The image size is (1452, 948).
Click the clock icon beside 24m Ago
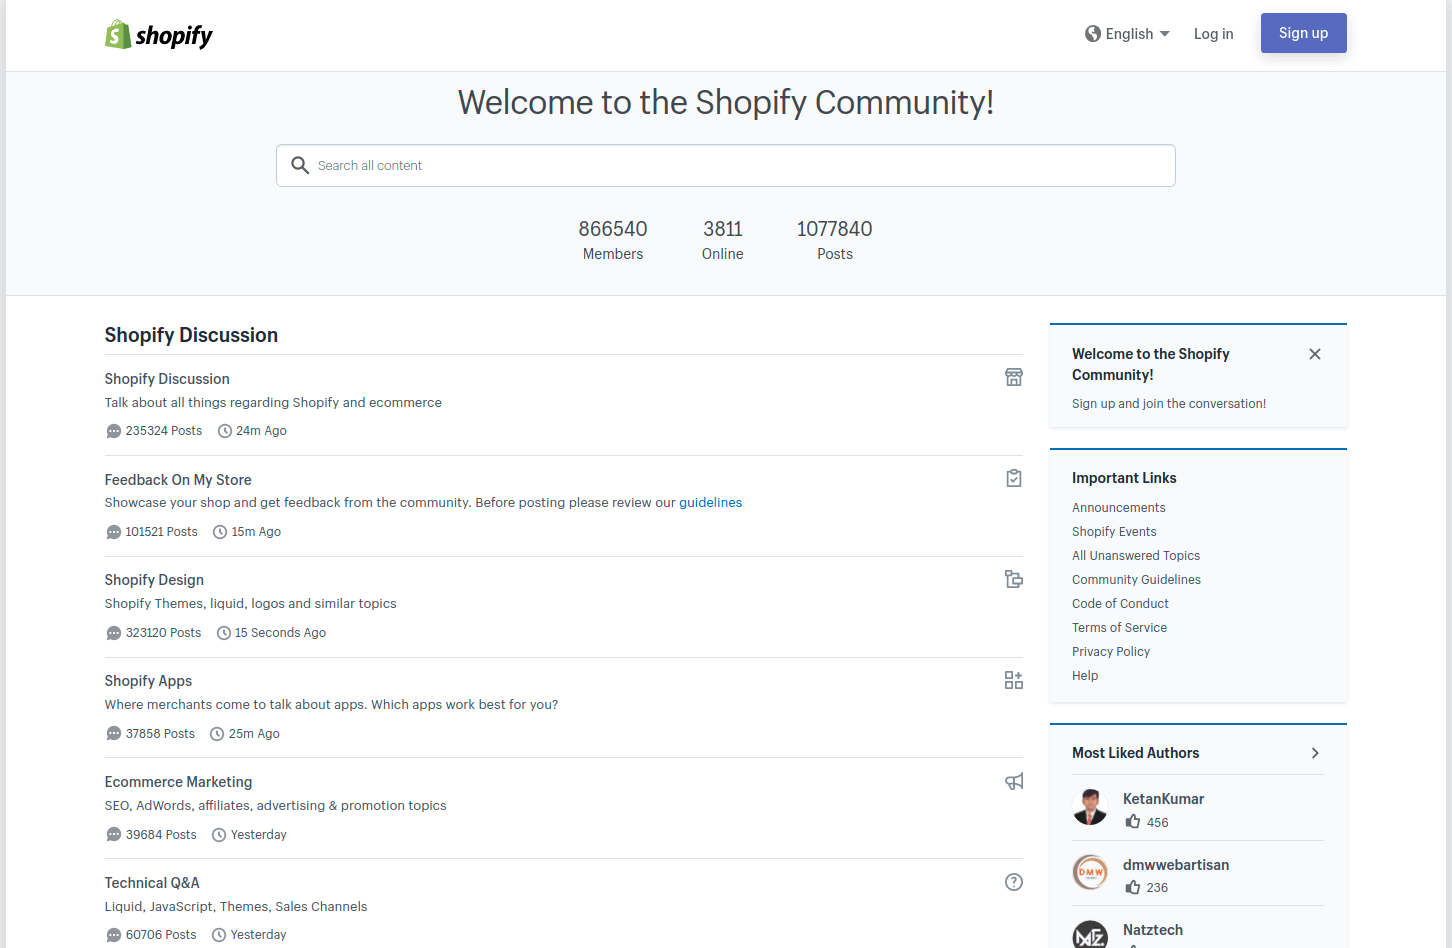pos(225,431)
